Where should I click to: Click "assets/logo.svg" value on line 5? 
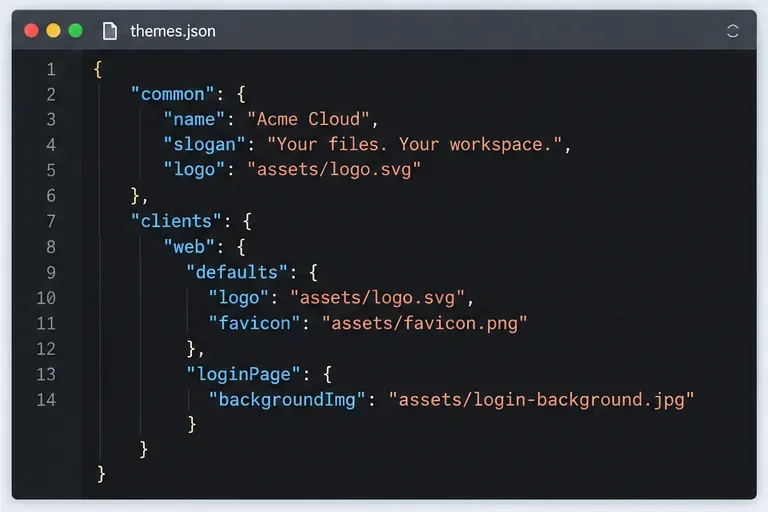click(334, 170)
